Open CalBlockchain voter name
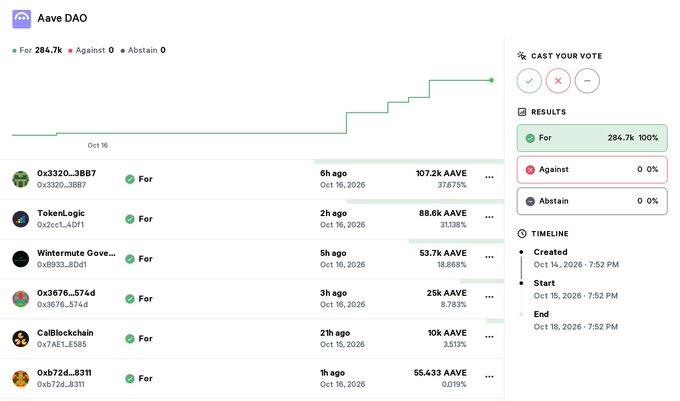This screenshot has width=680, height=401. pyautogui.click(x=65, y=333)
